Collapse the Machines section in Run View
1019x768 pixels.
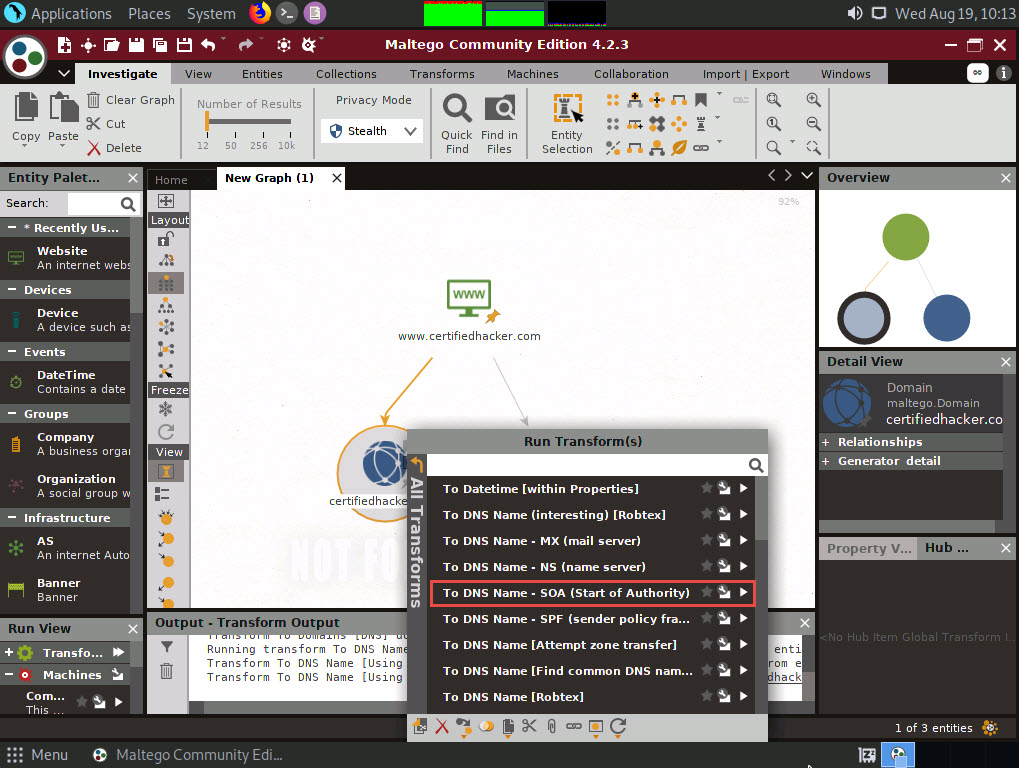pyautogui.click(x=9, y=675)
